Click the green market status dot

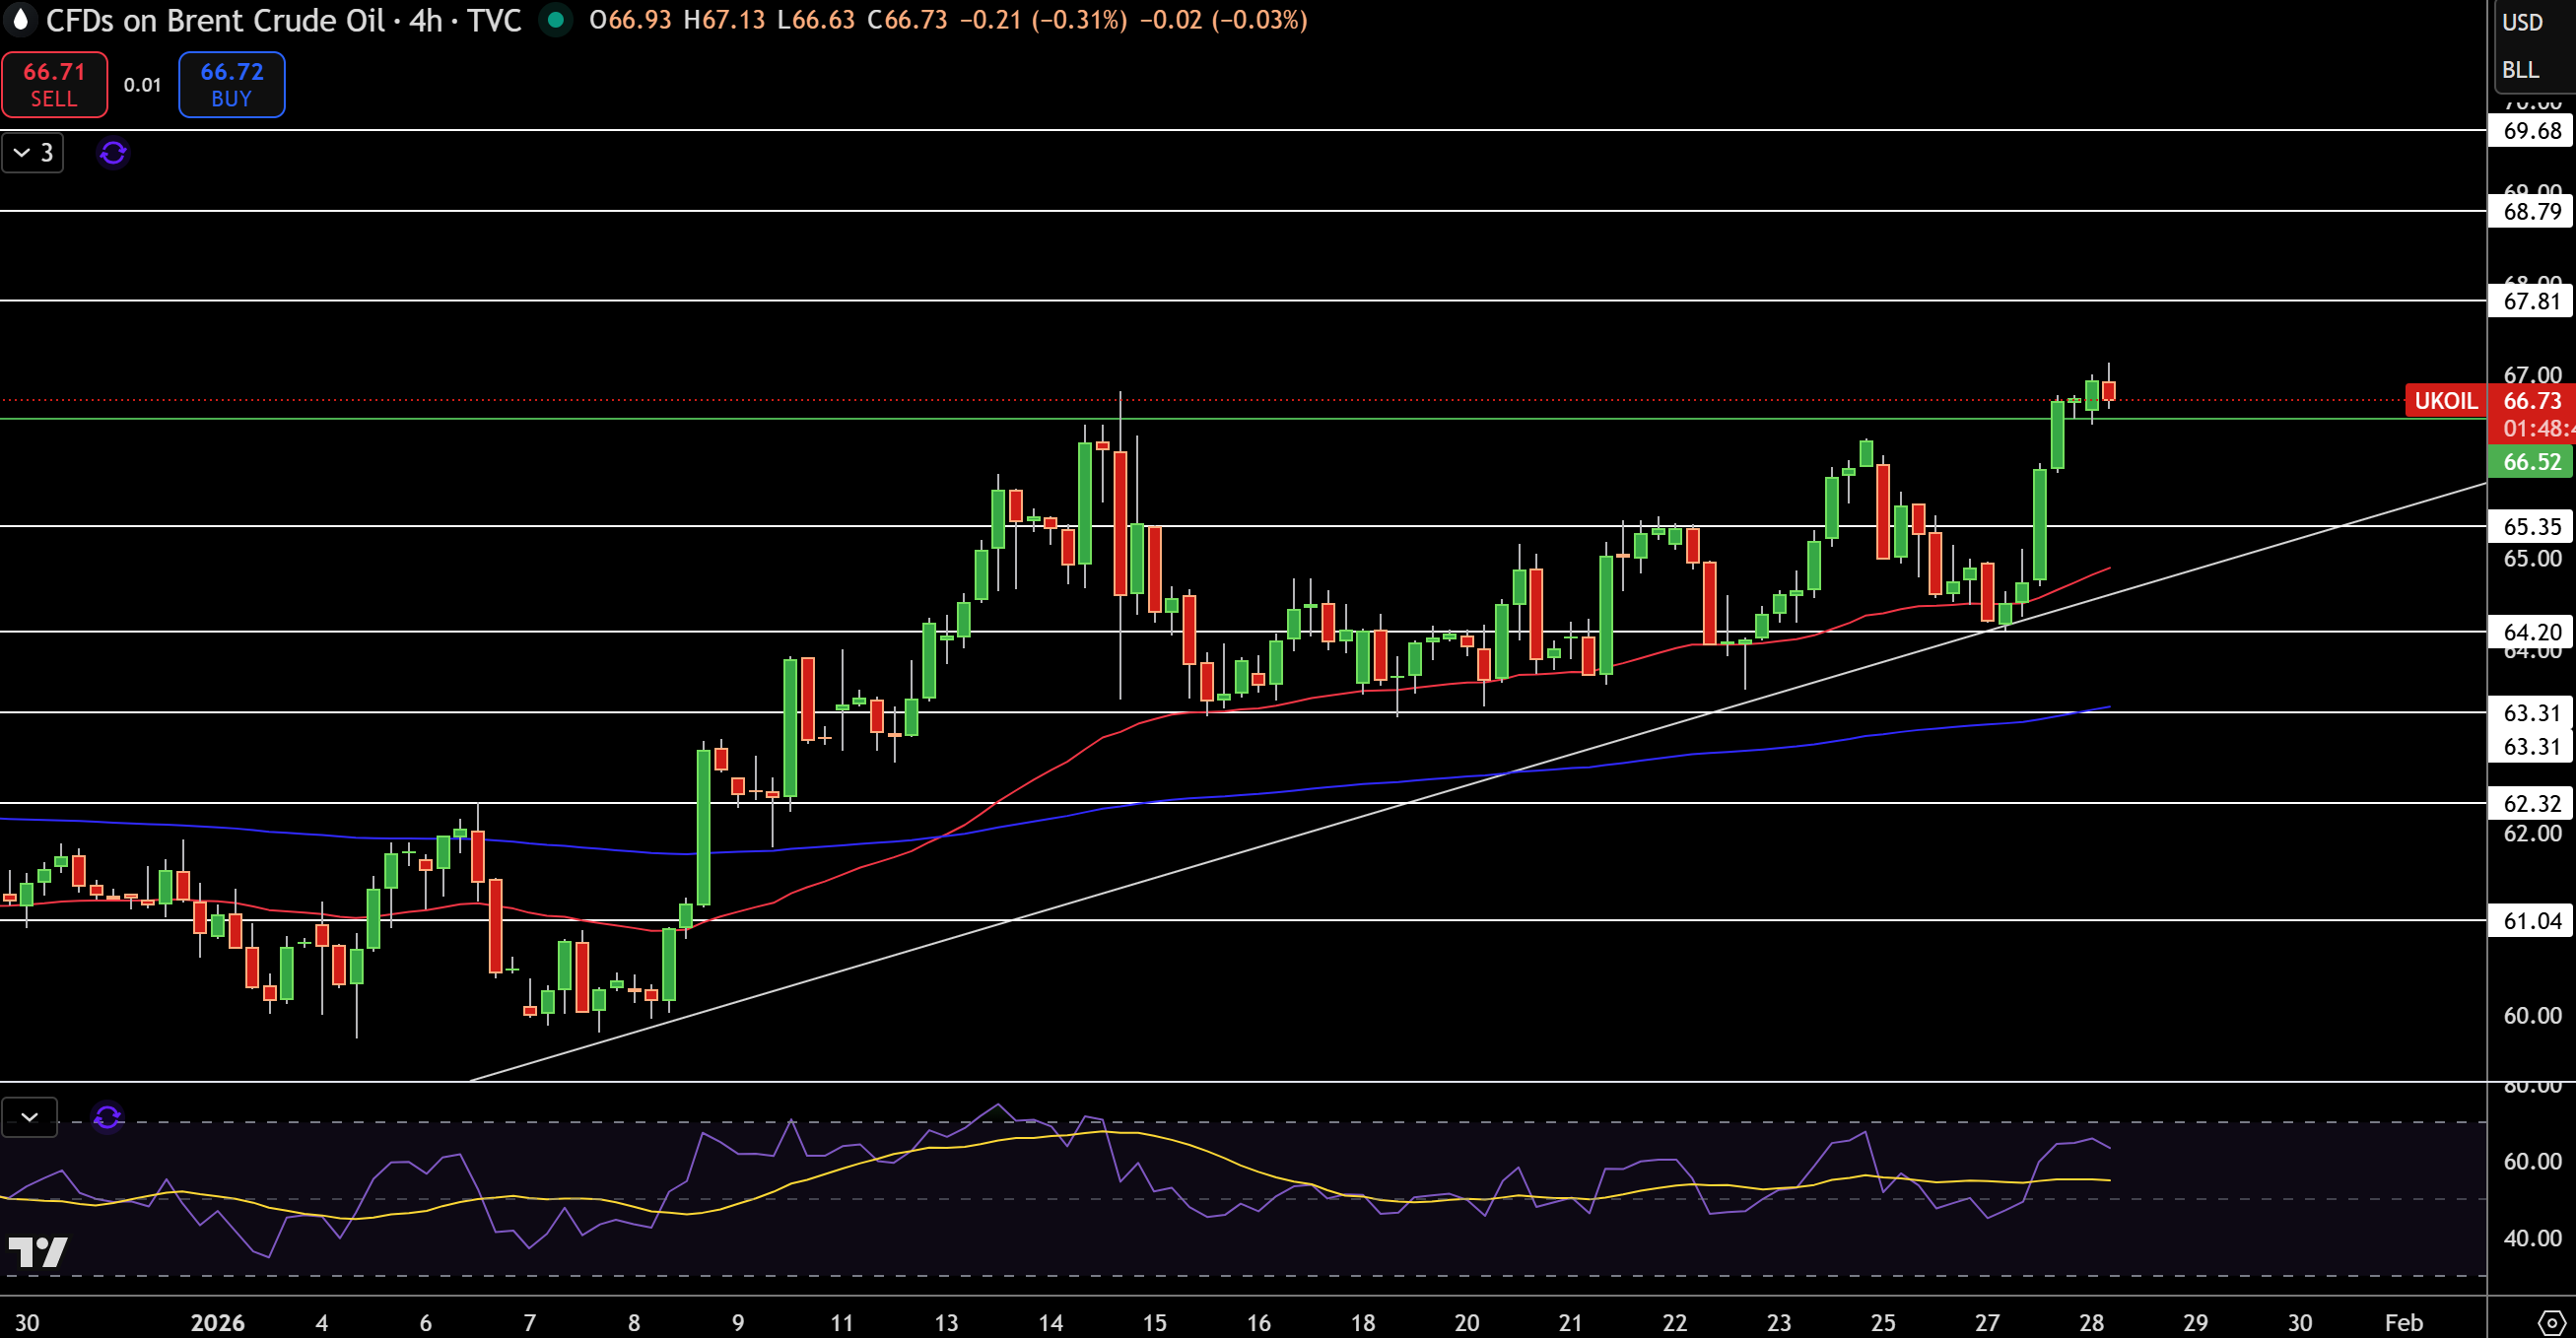[555, 20]
